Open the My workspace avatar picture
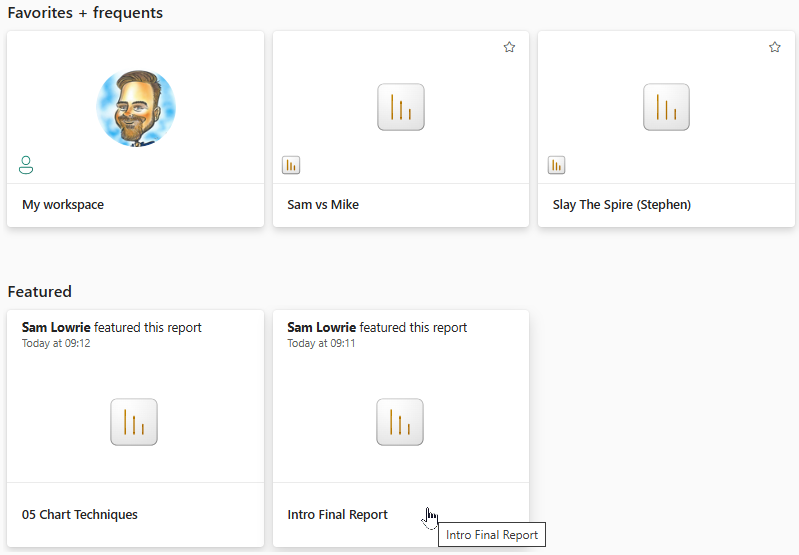 (x=136, y=108)
